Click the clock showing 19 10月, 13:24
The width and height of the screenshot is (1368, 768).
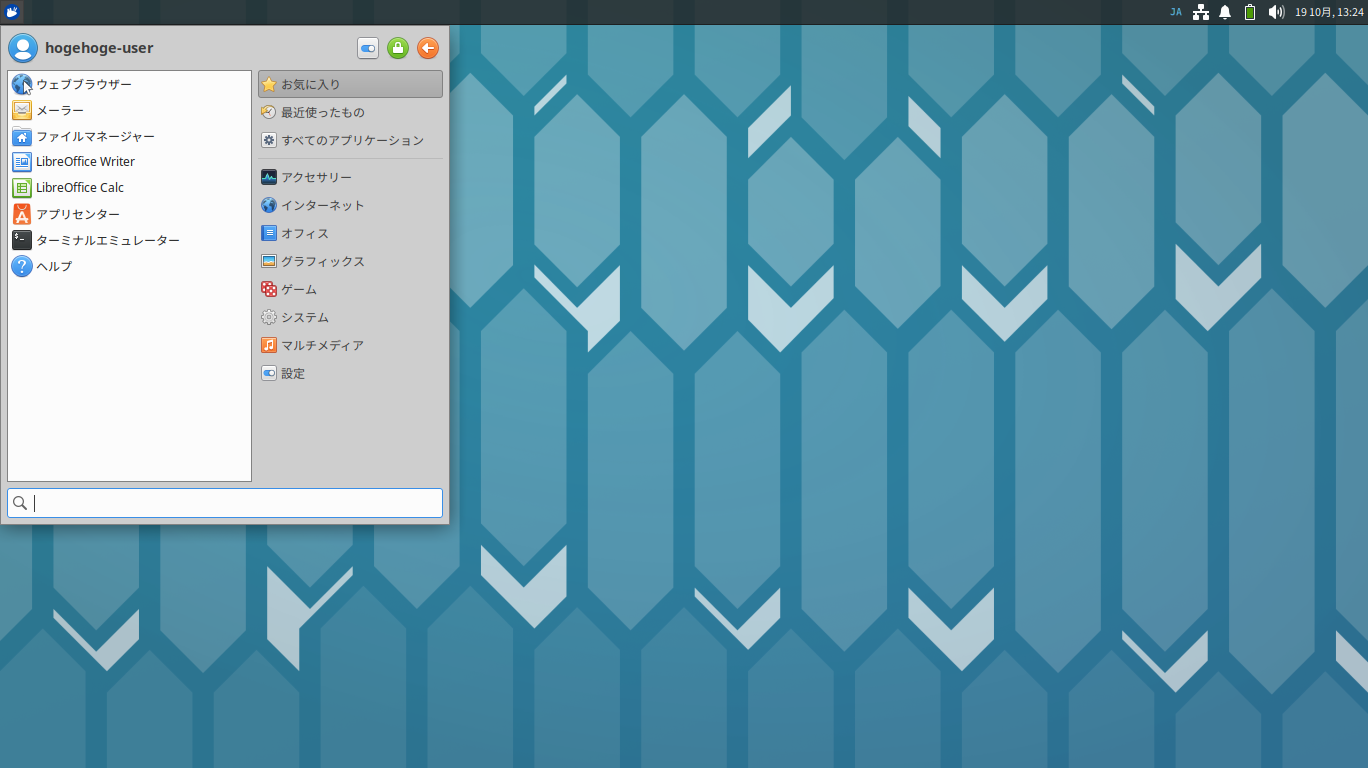click(1329, 12)
